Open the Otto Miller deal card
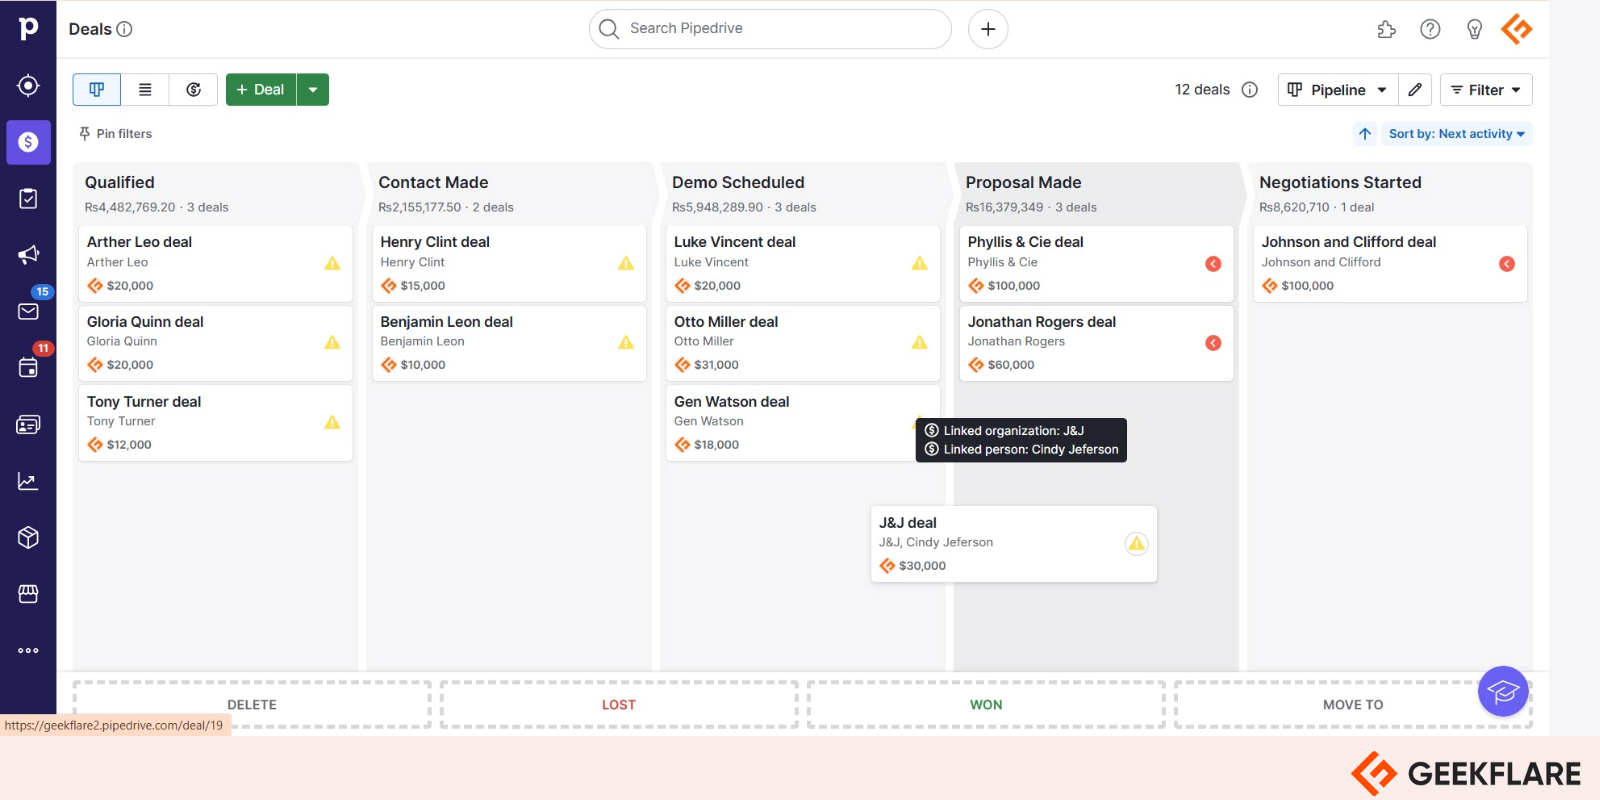Viewport: 1600px width, 800px height. point(803,343)
